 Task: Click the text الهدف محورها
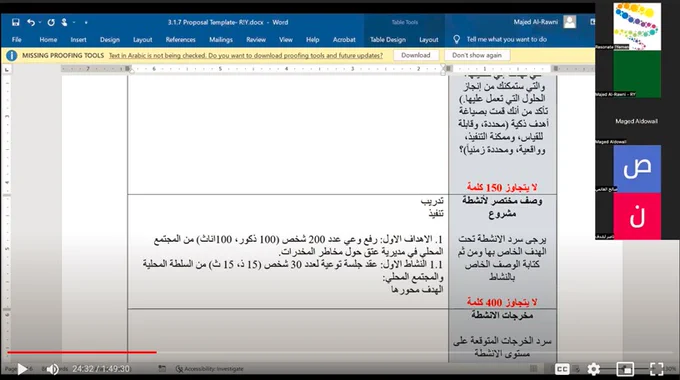(417, 289)
